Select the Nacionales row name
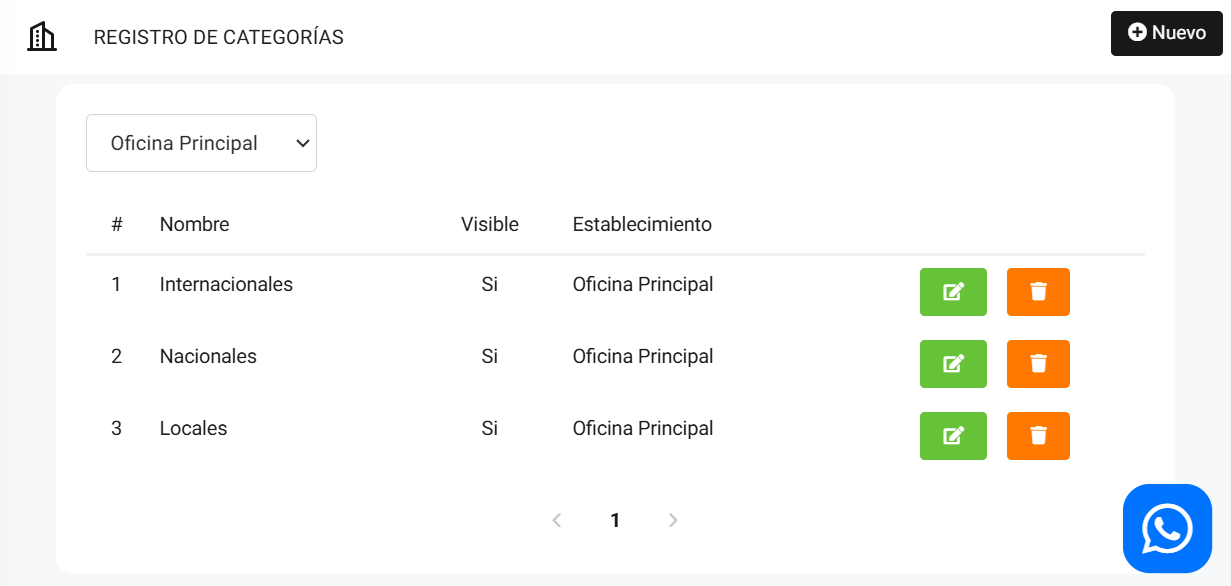1231x586 pixels. pos(208,356)
